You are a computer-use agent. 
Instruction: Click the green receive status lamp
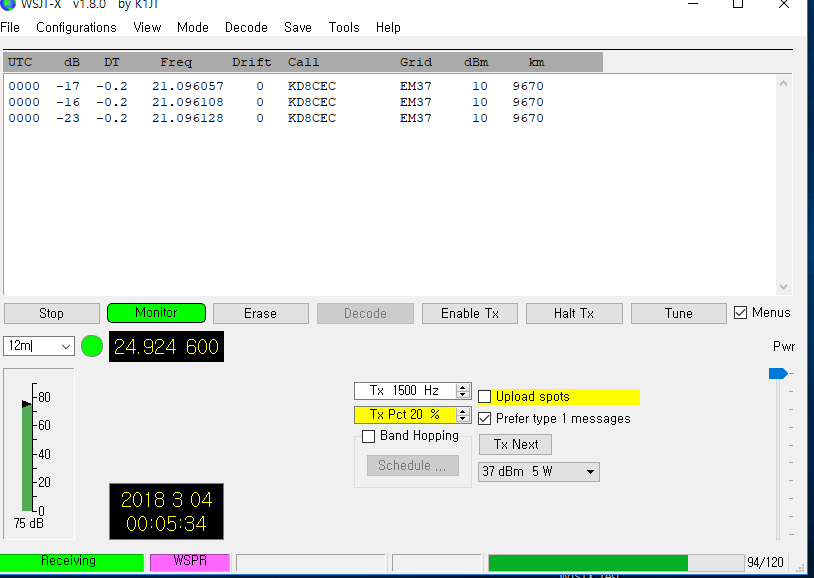pyautogui.click(x=91, y=346)
